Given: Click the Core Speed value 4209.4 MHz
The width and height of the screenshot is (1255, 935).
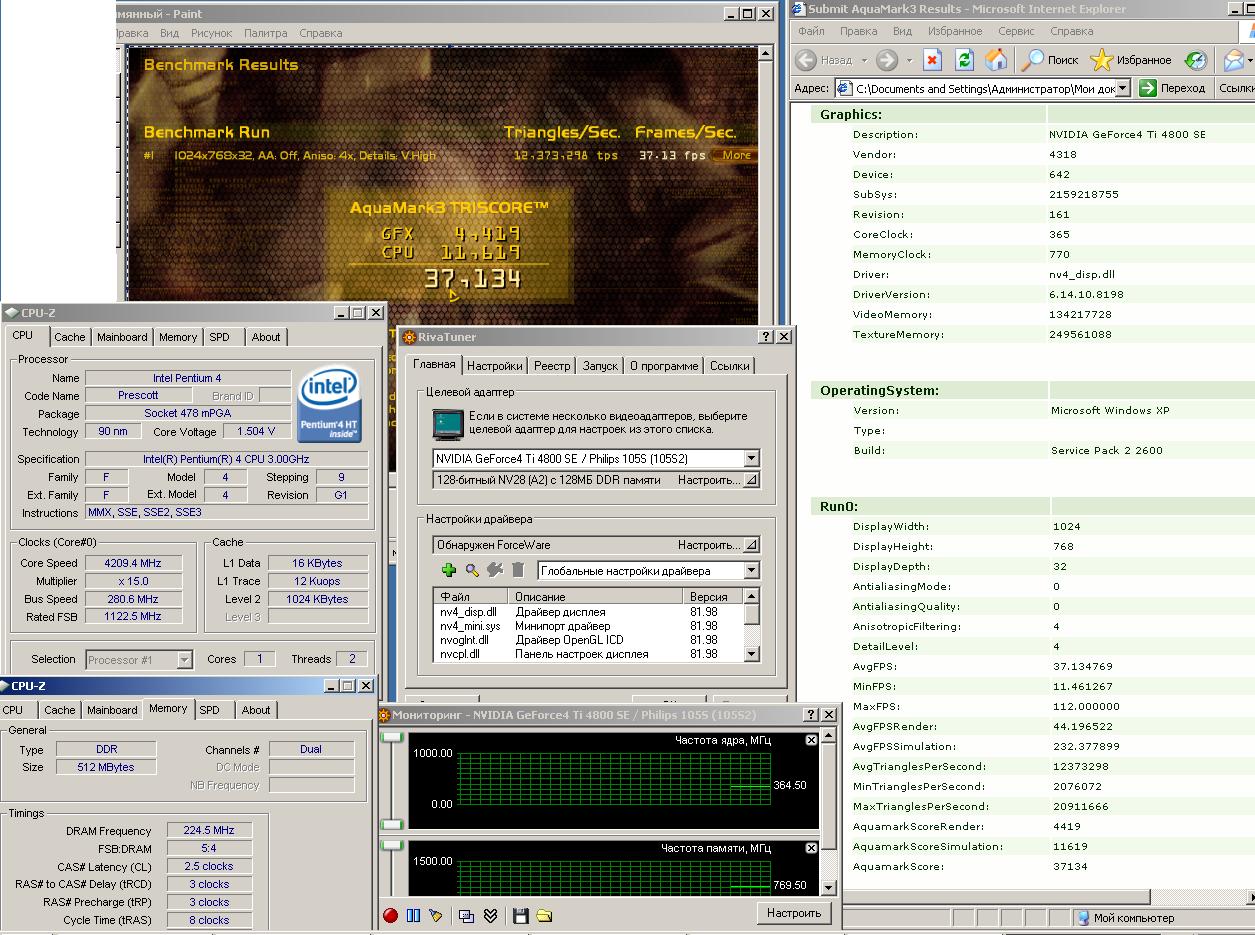Looking at the screenshot, I should tap(133, 563).
